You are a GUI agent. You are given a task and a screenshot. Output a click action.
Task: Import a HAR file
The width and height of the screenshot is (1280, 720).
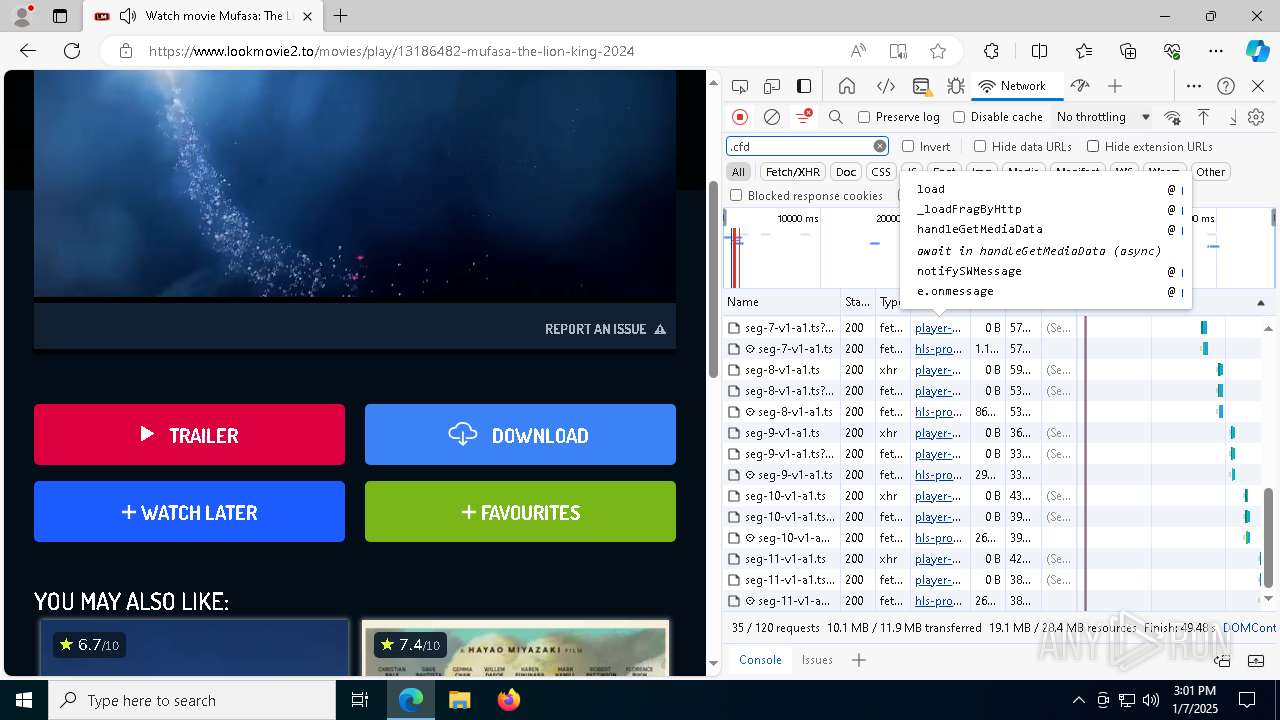coord(1204,117)
